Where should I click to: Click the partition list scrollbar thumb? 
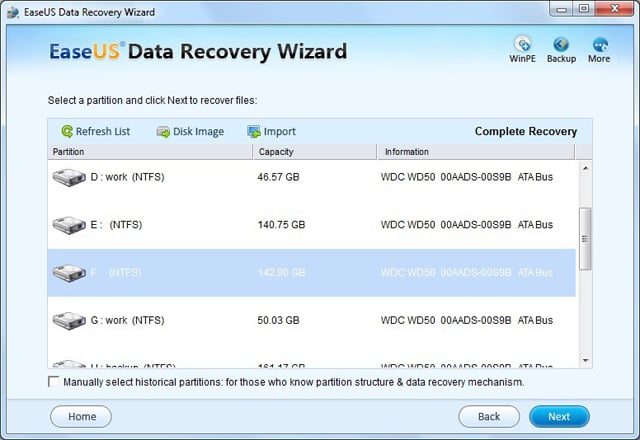585,239
